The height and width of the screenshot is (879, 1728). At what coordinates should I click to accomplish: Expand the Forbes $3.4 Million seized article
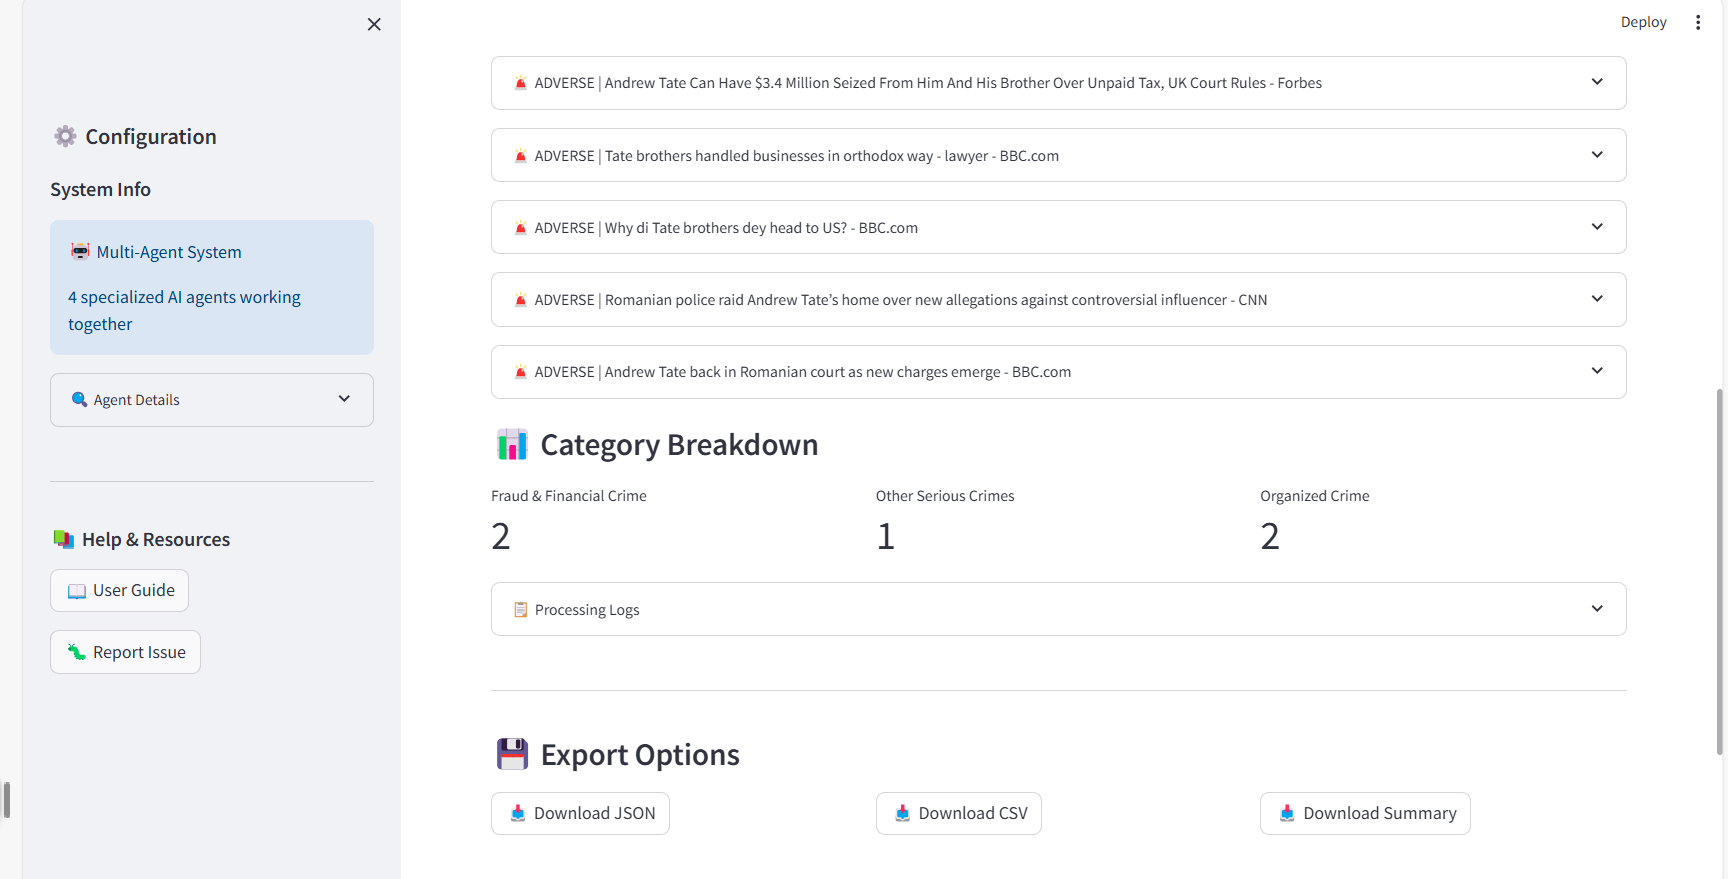1058,83
